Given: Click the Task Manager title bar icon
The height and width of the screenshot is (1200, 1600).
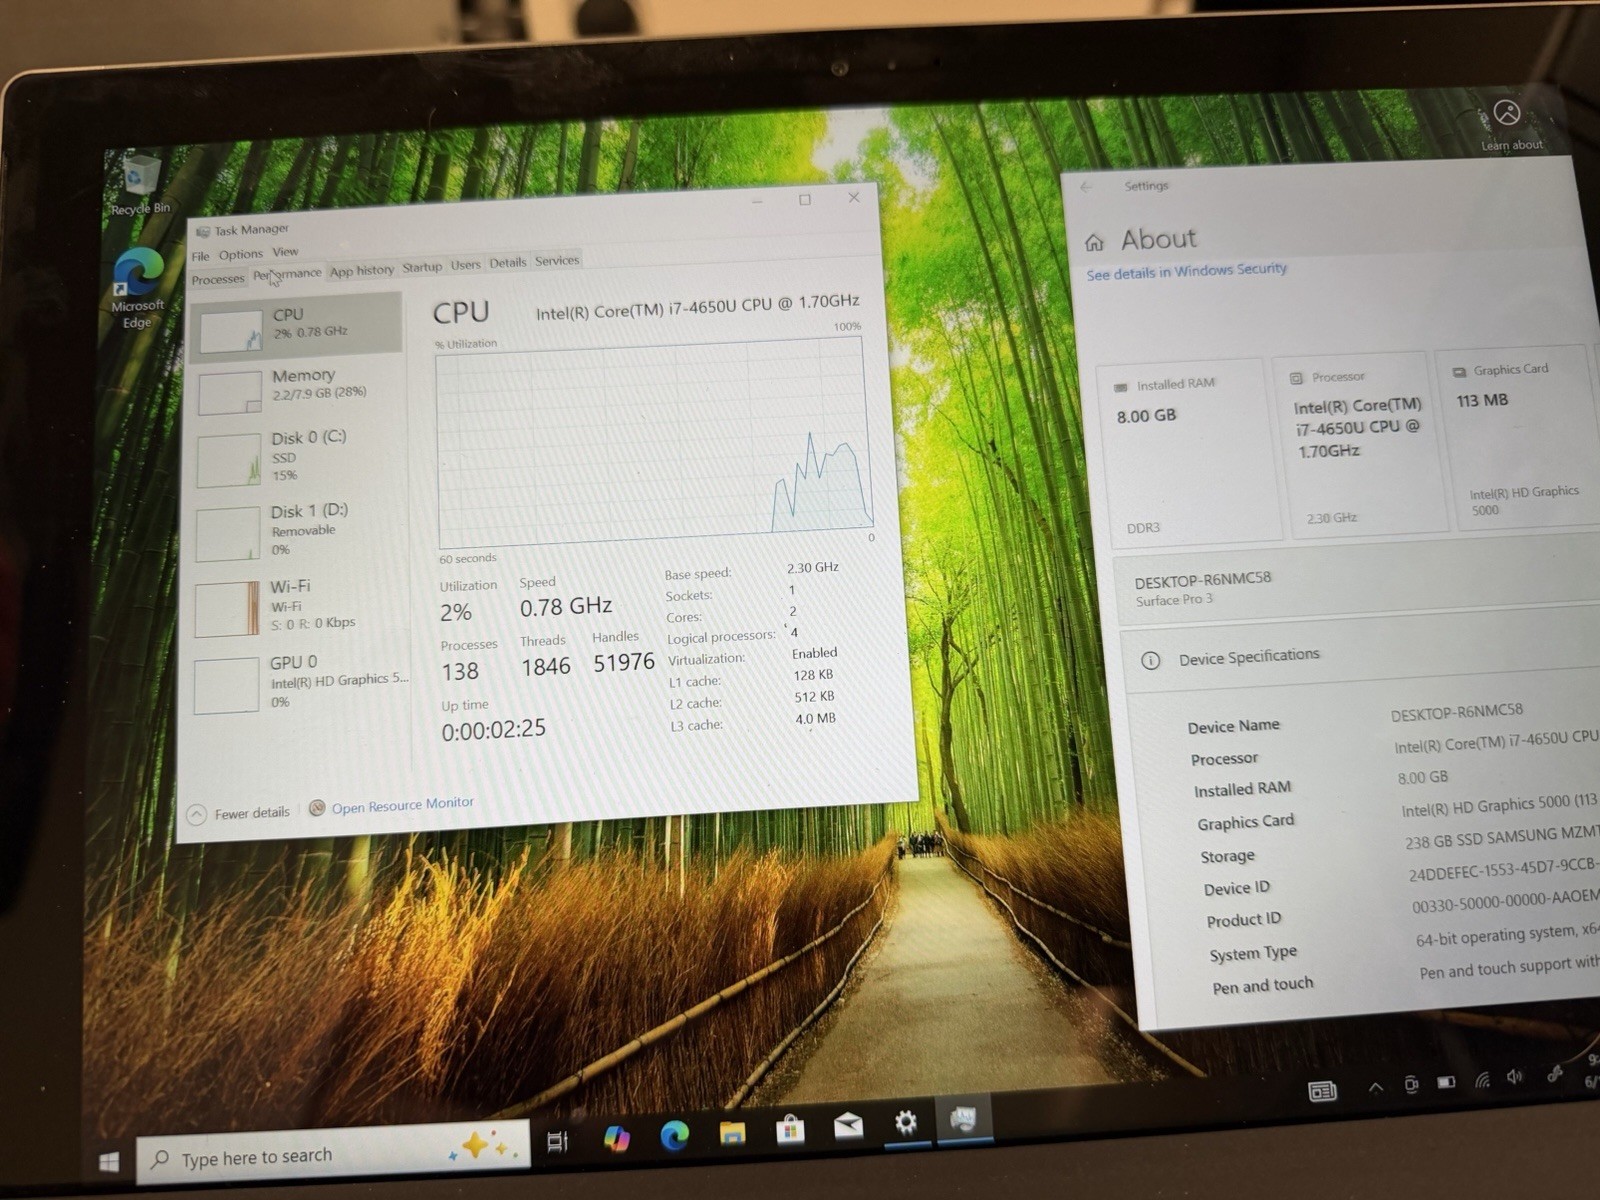Looking at the screenshot, I should 203,231.
